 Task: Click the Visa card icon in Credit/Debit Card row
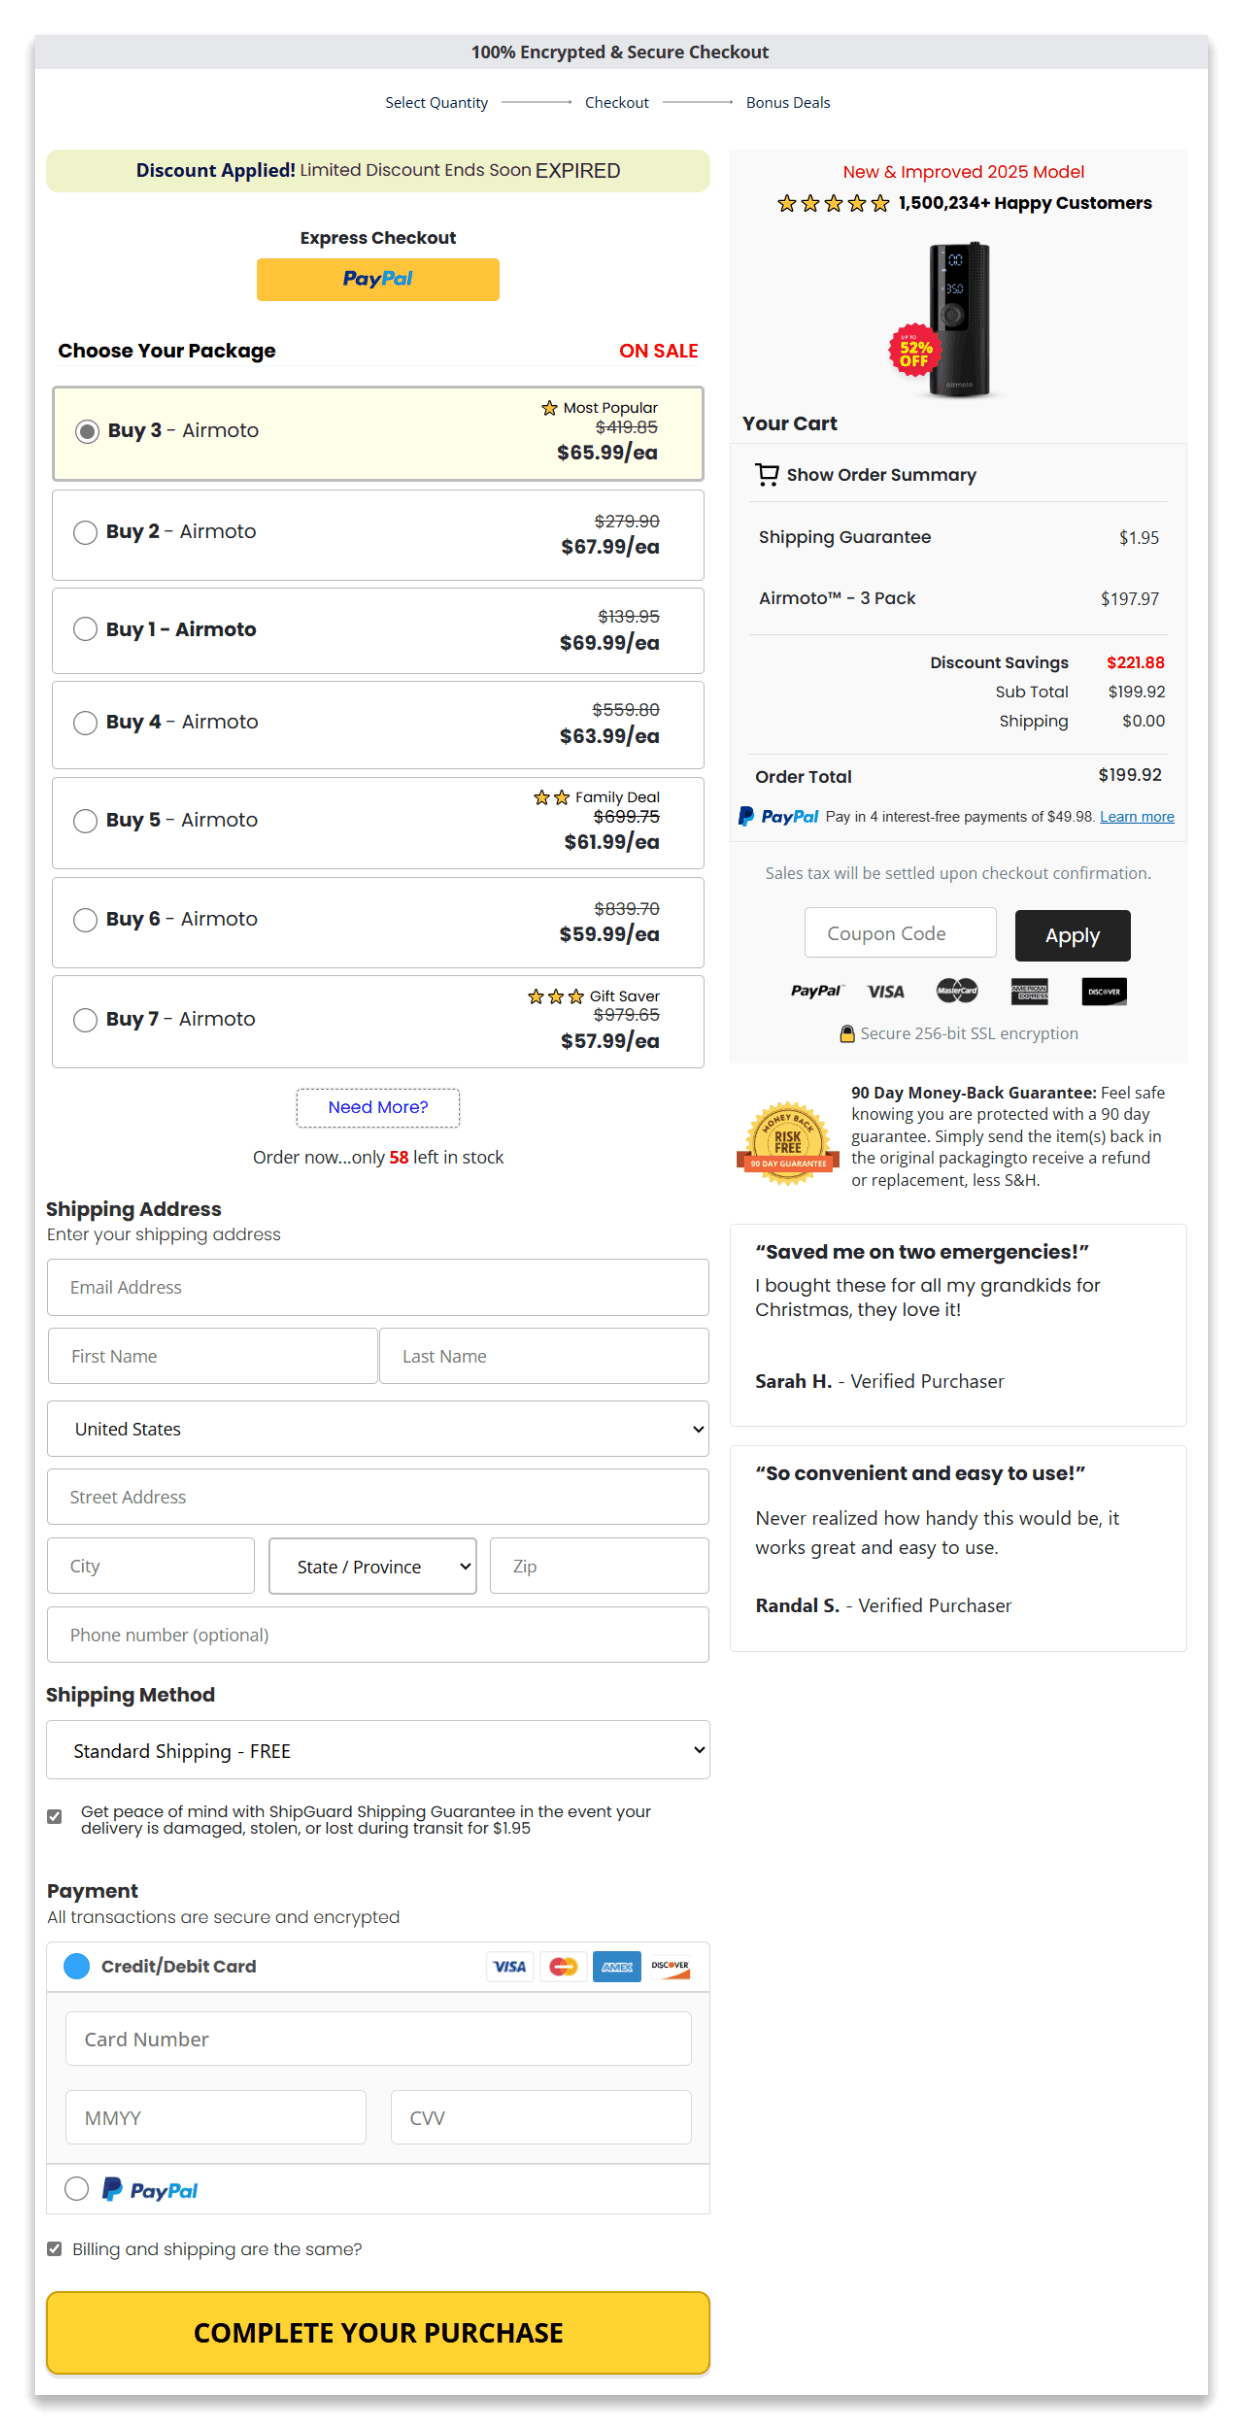point(510,1967)
